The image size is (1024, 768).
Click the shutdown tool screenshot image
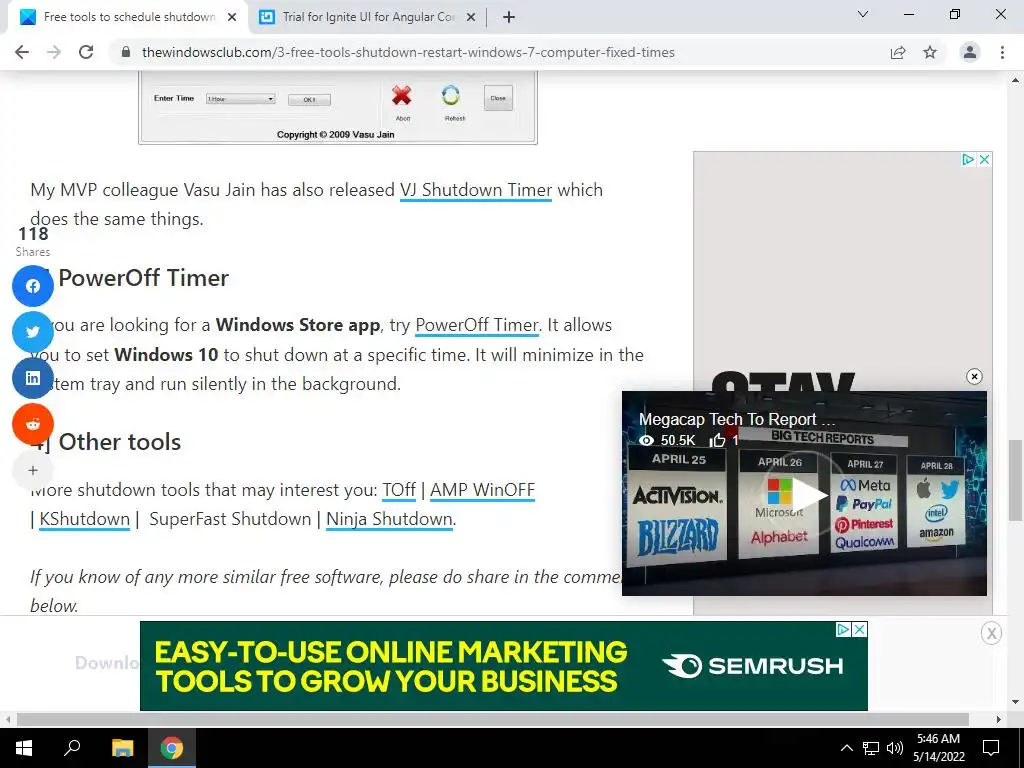point(338,108)
